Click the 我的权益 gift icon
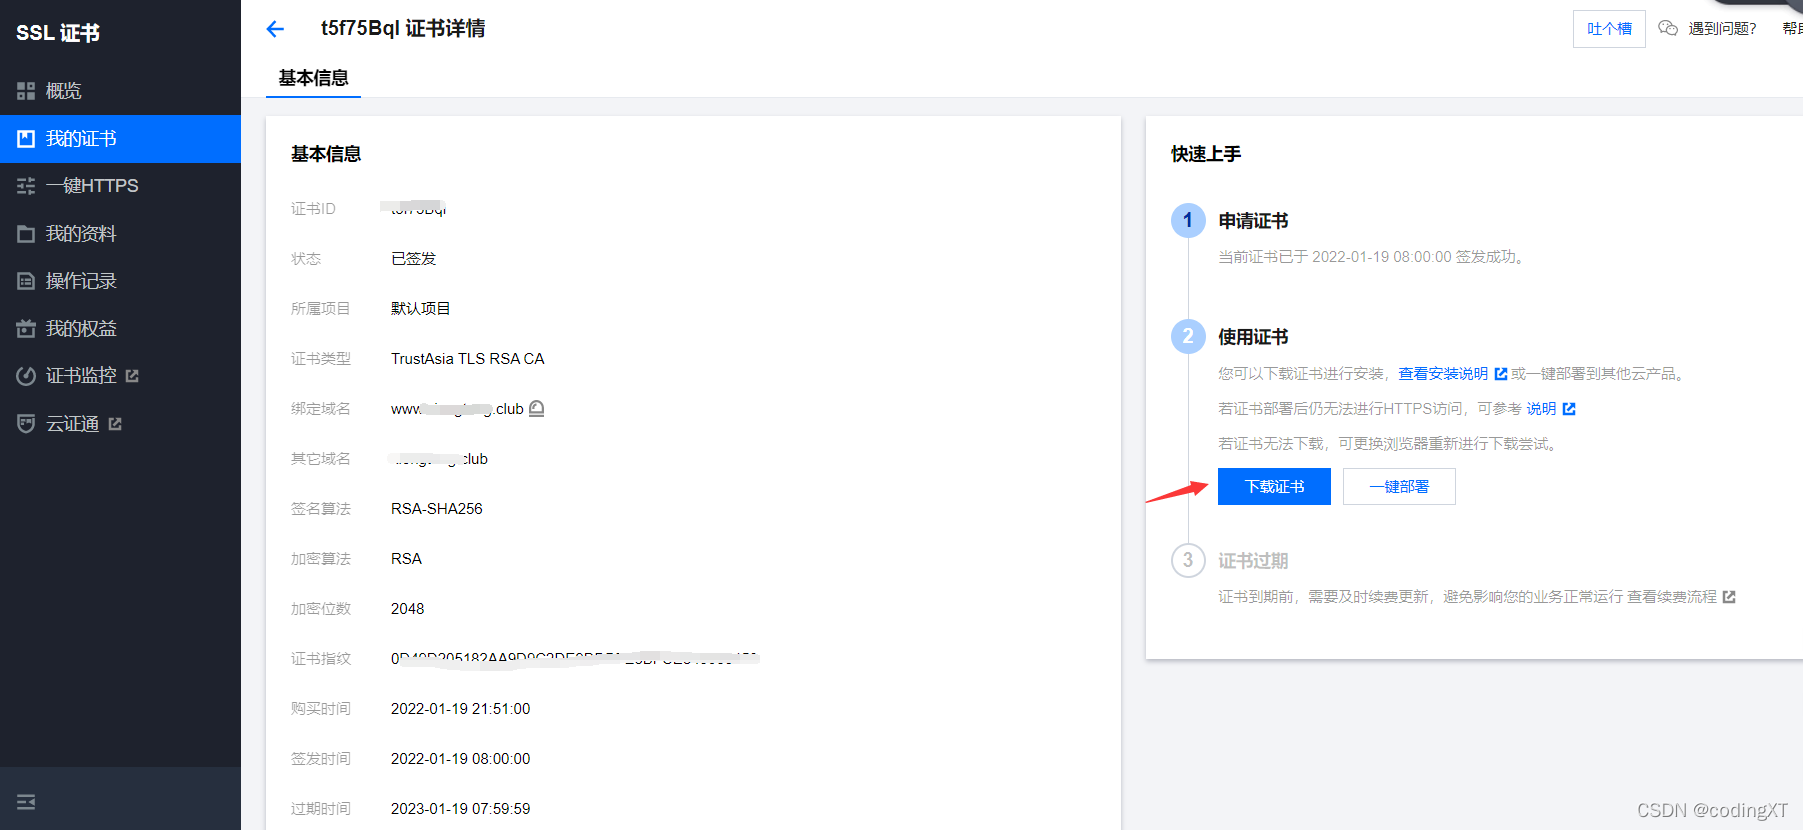 tap(26, 329)
